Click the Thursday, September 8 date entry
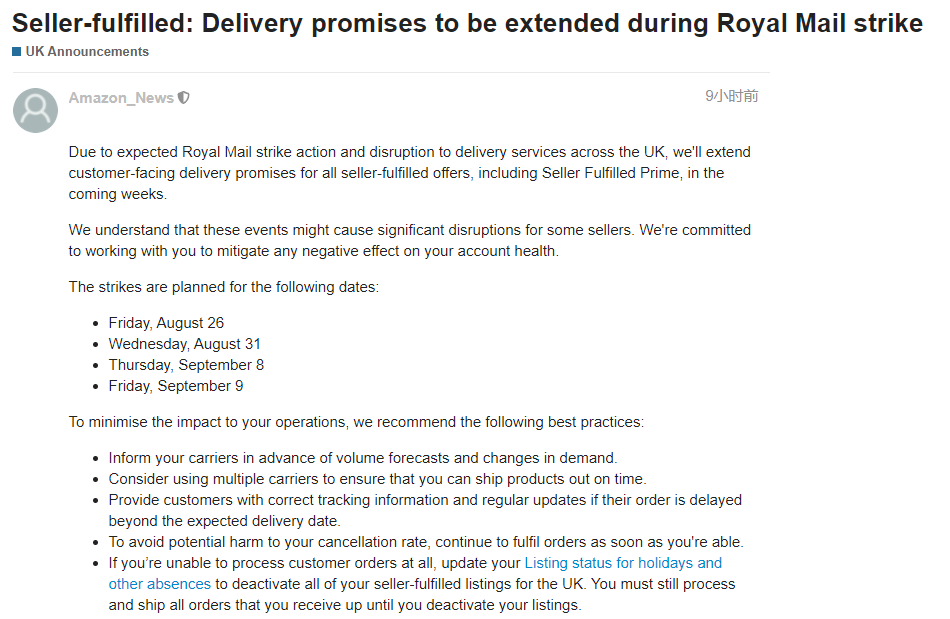The image size is (950, 619). (x=186, y=365)
